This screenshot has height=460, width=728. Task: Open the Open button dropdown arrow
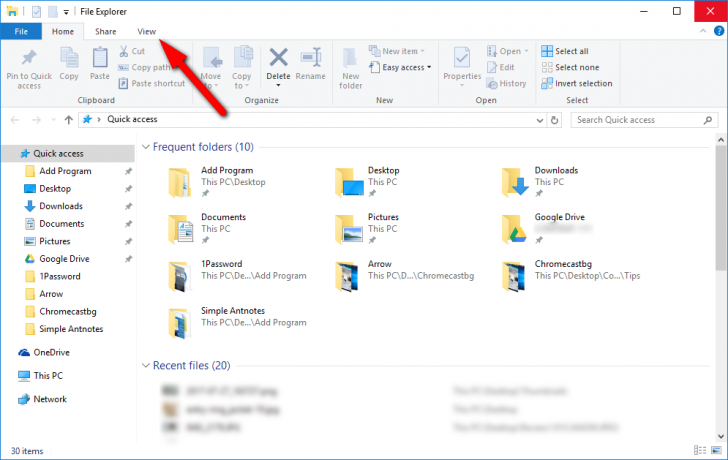(x=526, y=51)
